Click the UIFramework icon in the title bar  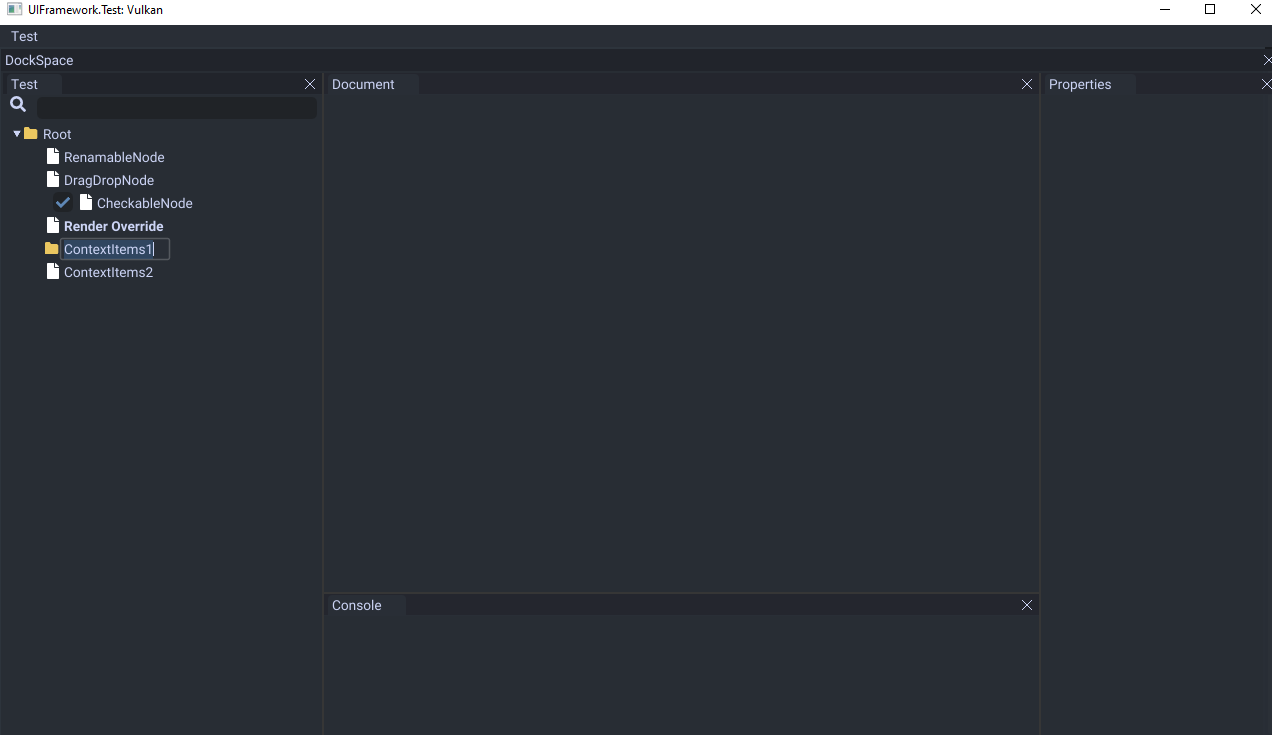click(x=11, y=8)
